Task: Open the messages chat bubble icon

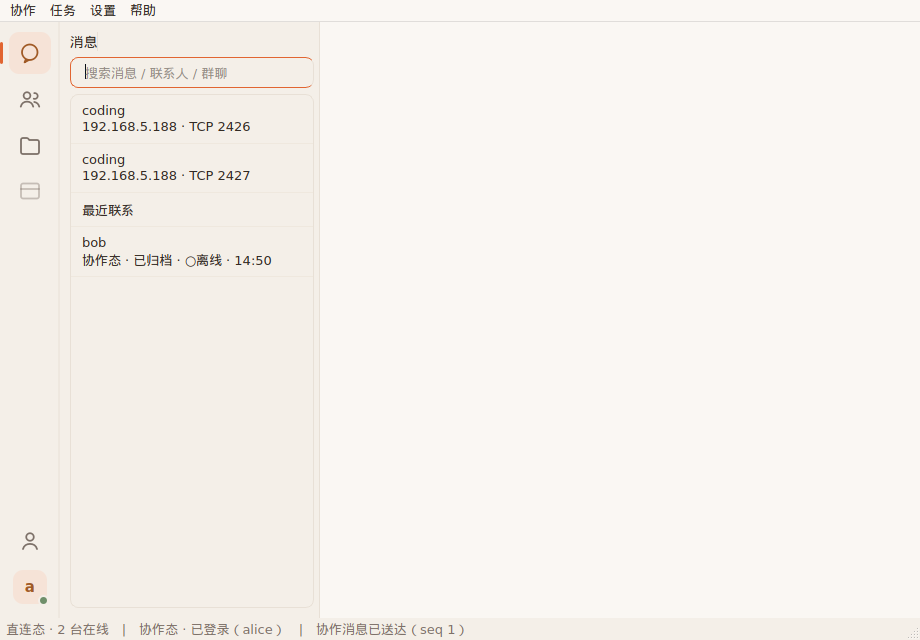Action: [x=30, y=53]
